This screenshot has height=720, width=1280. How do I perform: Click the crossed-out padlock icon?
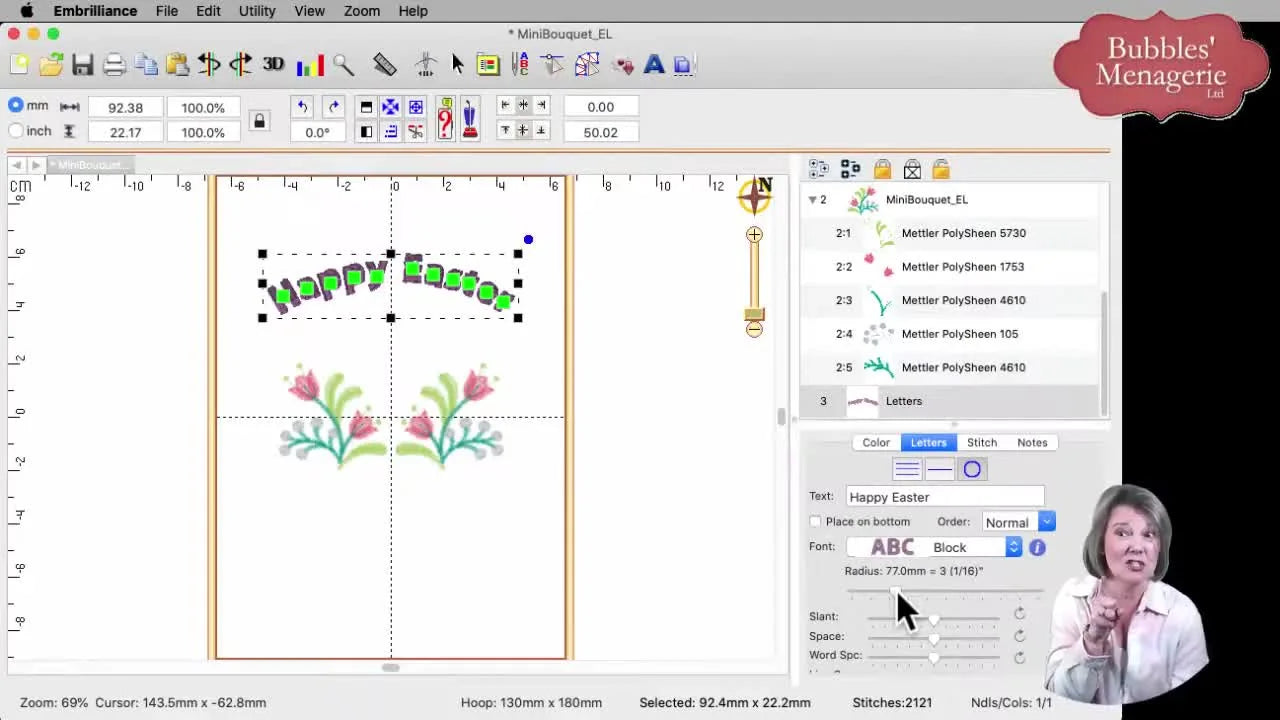(x=912, y=169)
